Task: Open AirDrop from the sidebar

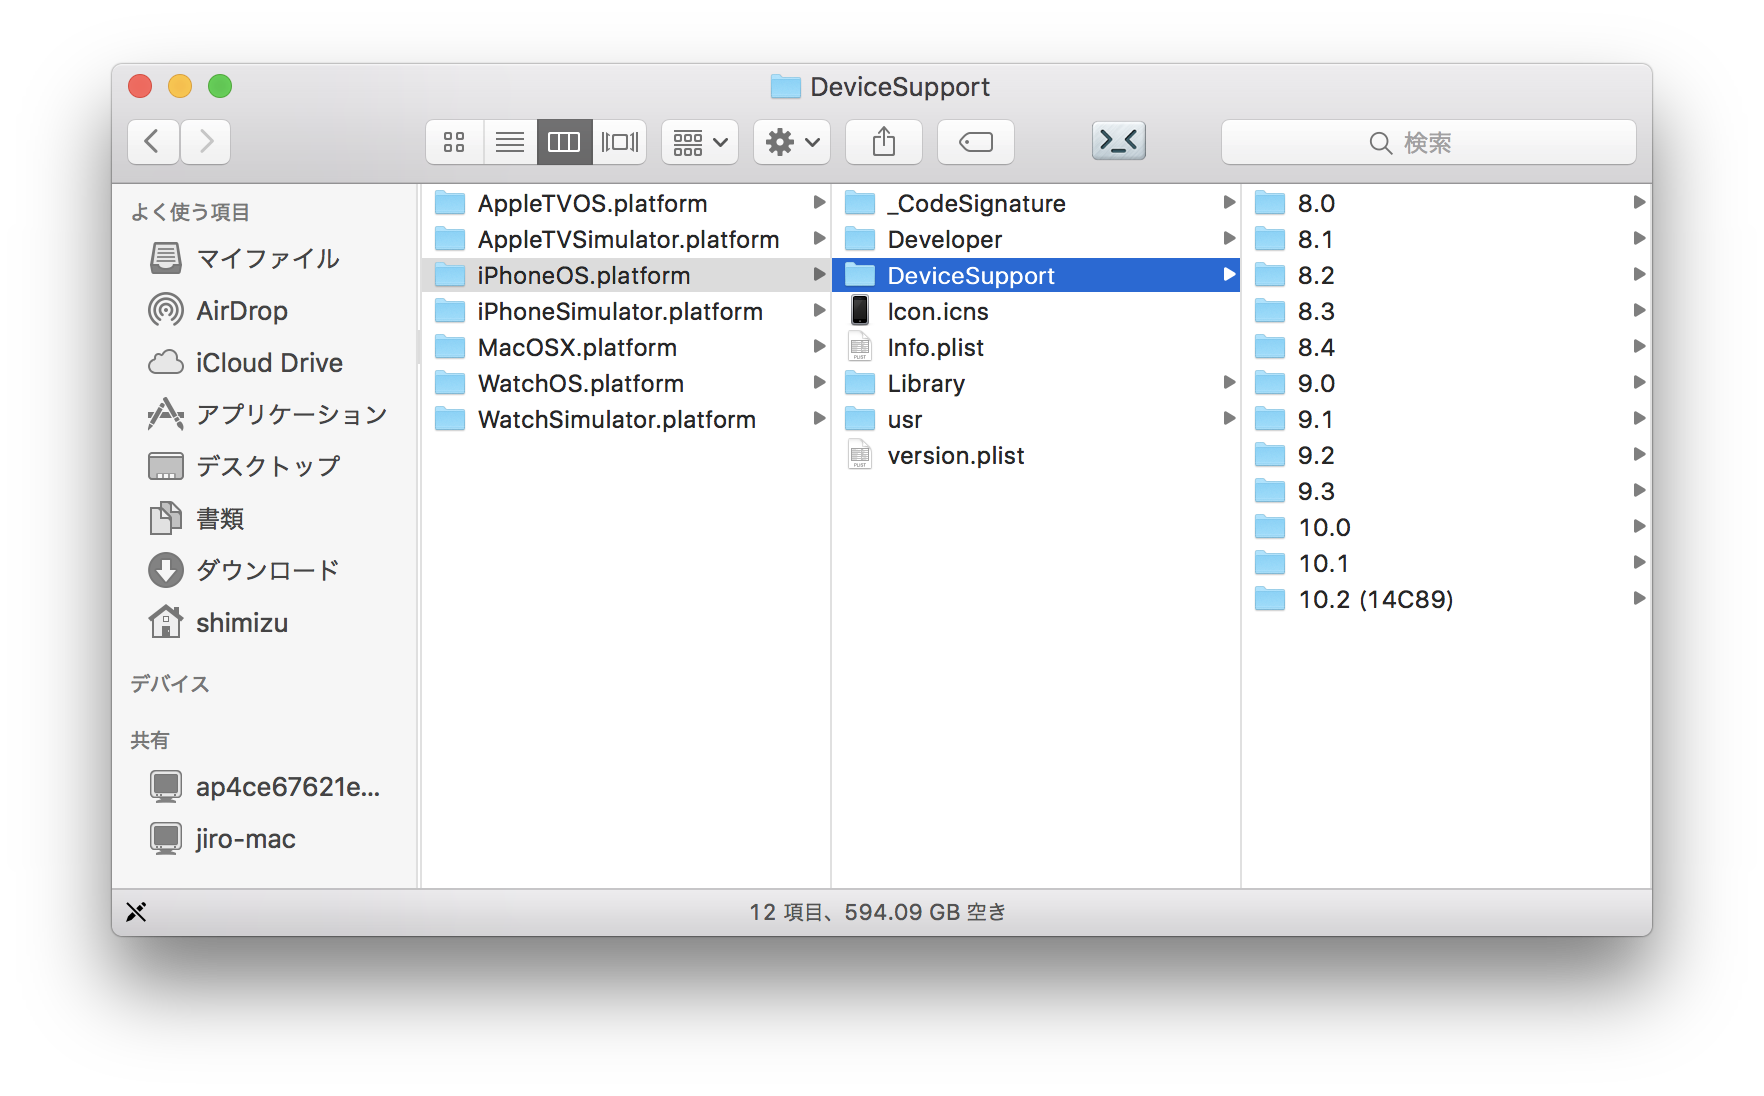Action: click(x=241, y=311)
